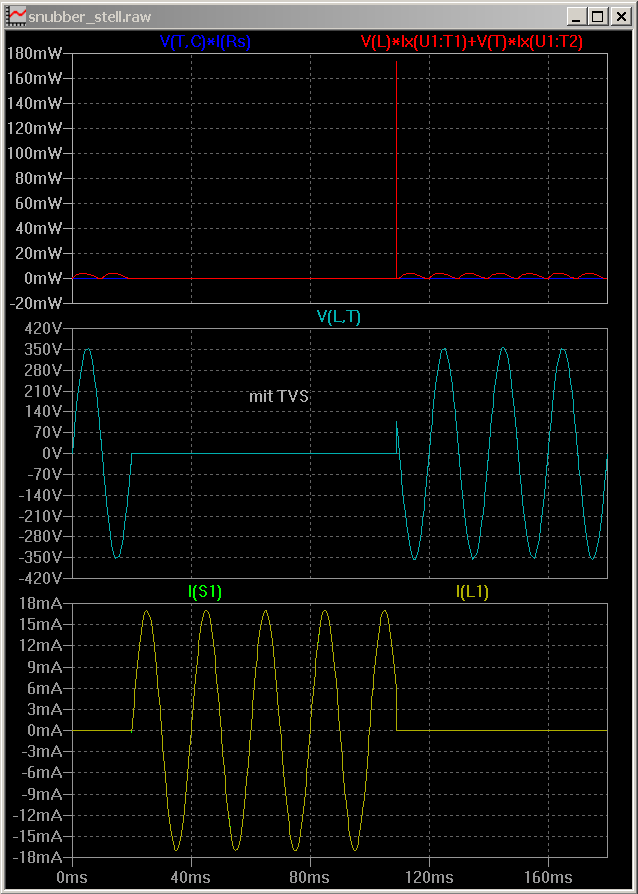
Task: Click the 40ms time axis label
Action: [191, 876]
